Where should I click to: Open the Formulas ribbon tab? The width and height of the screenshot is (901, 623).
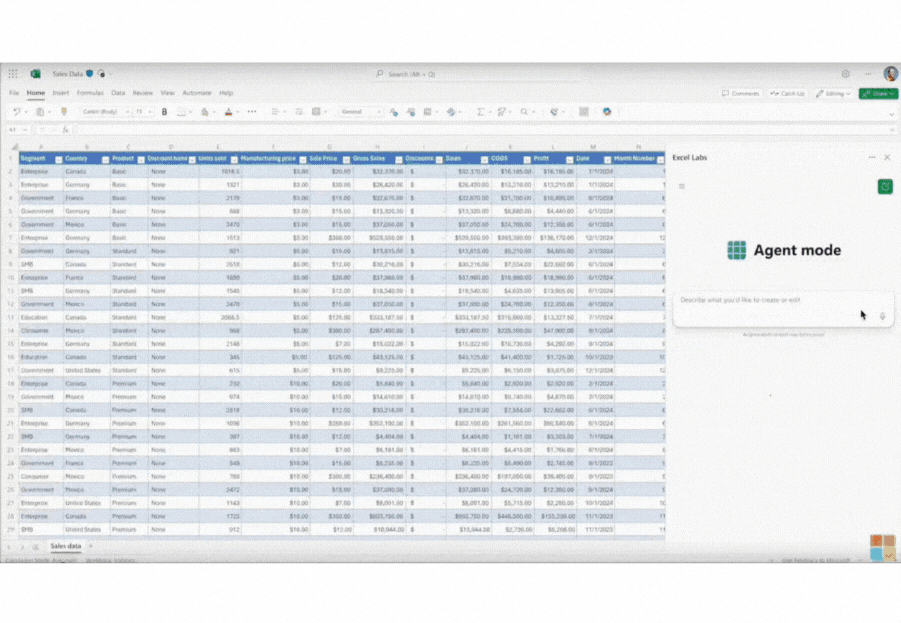pos(90,93)
